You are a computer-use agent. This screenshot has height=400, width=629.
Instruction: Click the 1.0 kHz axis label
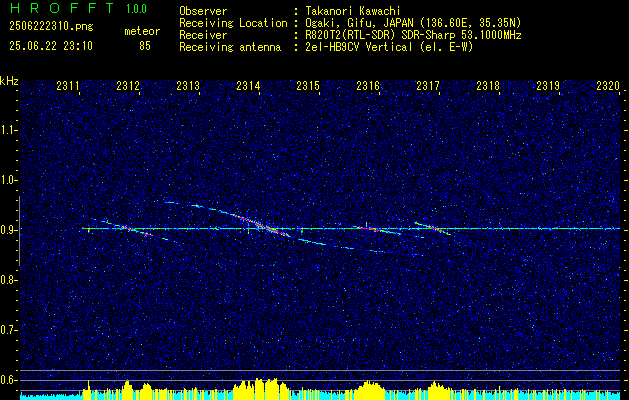point(9,180)
